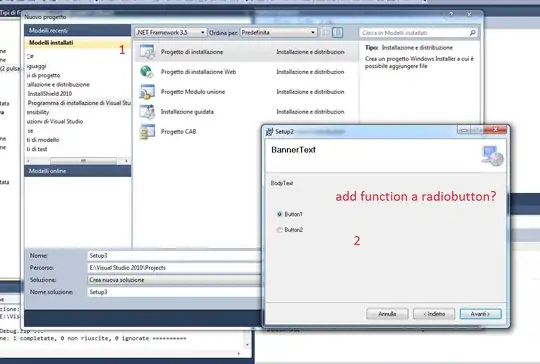Click Annulla in Setup2 dialog
Image resolution: width=540 pixels, height=364 pixels.
[x=387, y=314]
